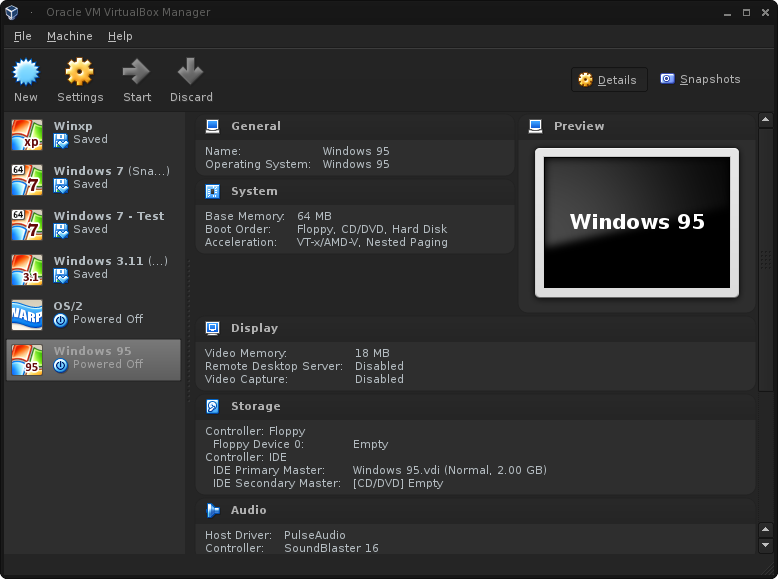
Task: Open the File menu
Action: coord(22,36)
